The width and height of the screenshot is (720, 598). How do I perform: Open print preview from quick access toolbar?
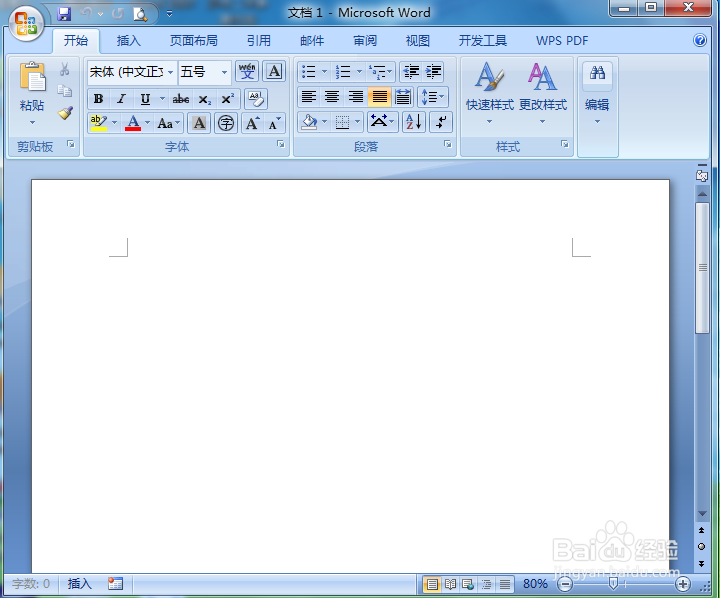coord(140,14)
